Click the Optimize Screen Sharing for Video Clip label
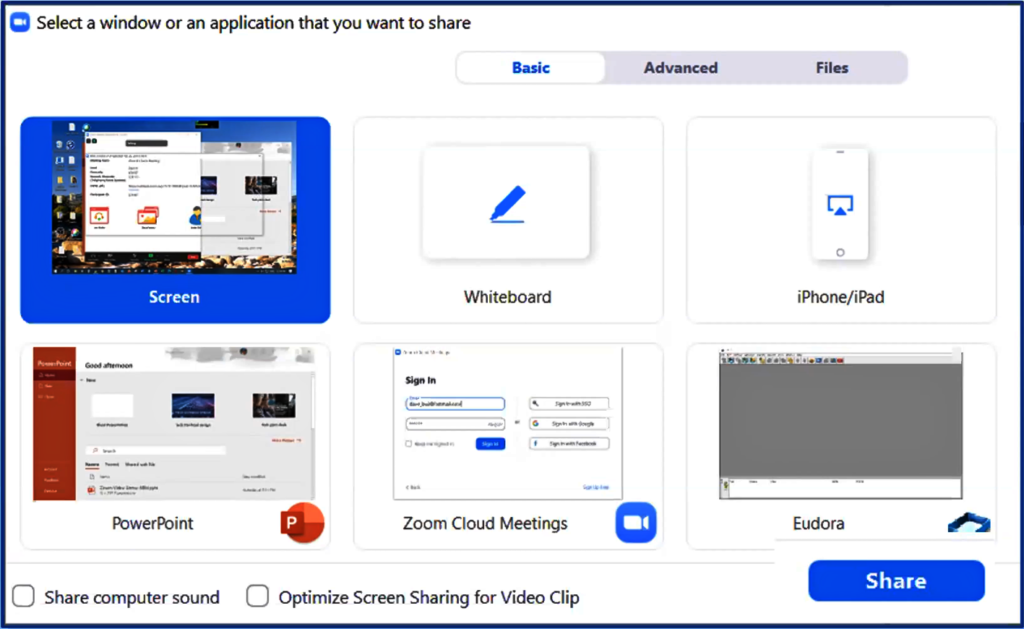The image size is (1024, 629). point(429,597)
